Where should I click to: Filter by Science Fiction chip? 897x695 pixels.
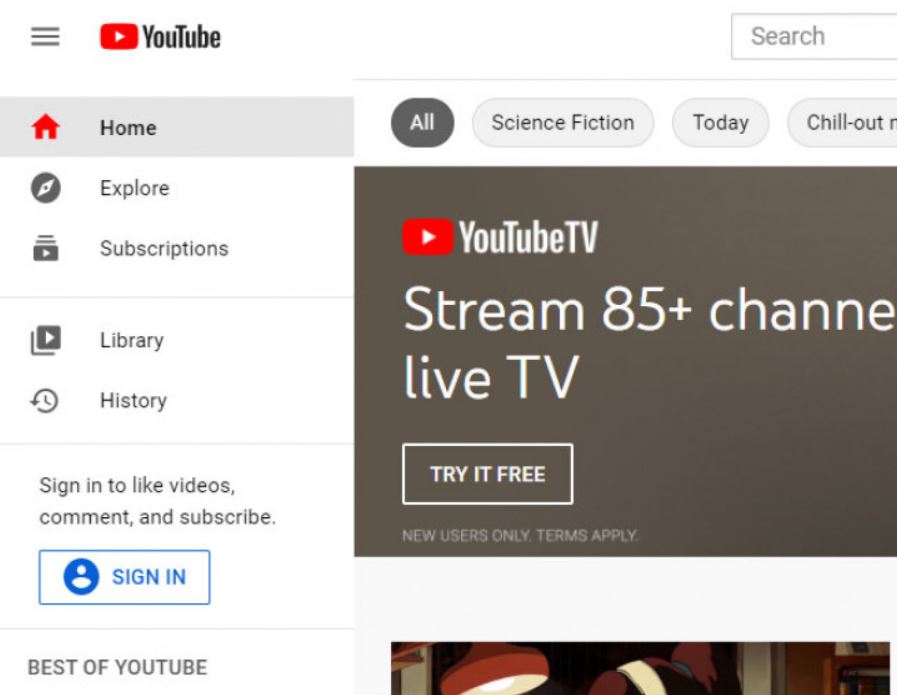[x=563, y=122]
